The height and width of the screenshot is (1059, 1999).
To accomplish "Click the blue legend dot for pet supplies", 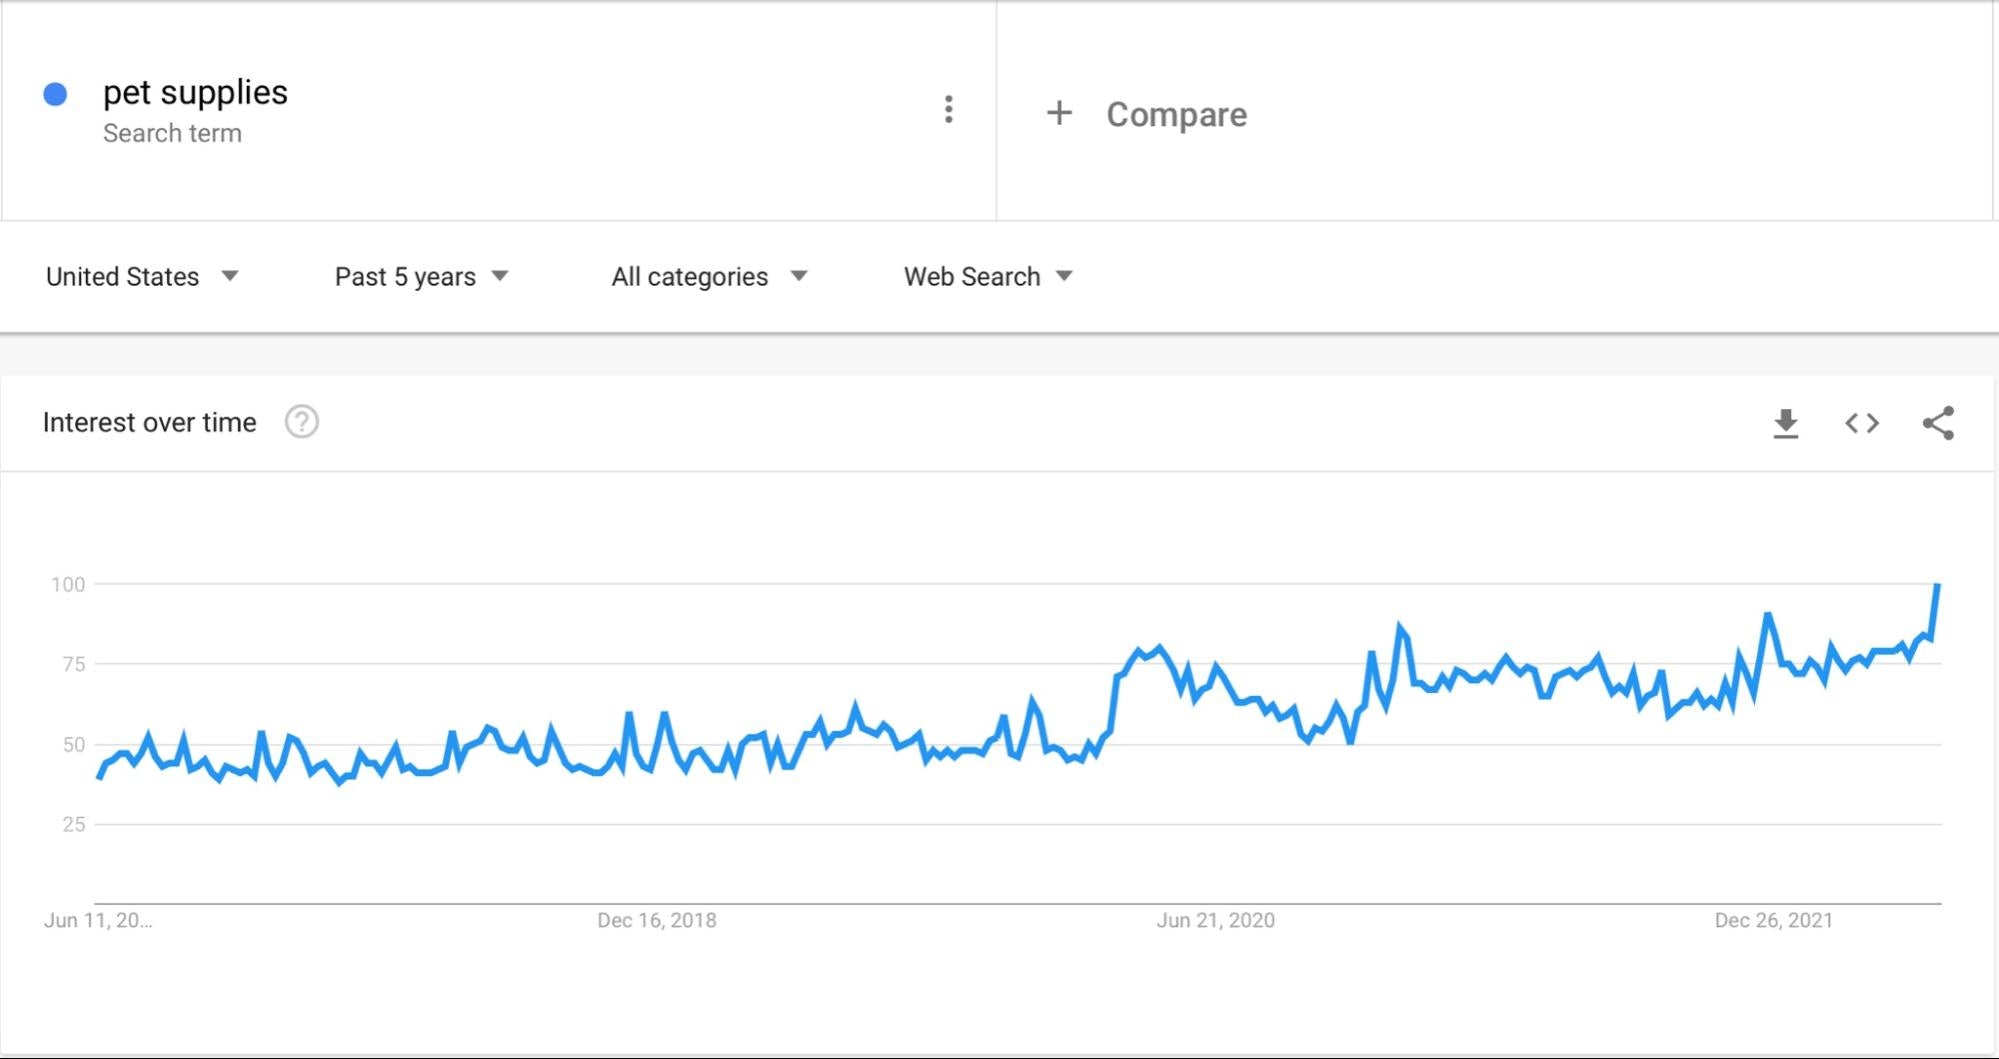I will (x=57, y=94).
